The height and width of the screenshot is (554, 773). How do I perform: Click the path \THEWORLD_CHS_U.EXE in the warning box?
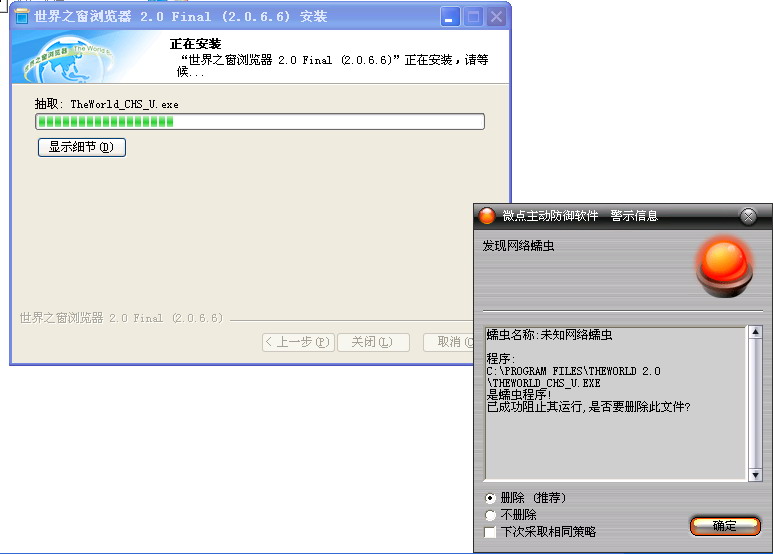point(543,383)
